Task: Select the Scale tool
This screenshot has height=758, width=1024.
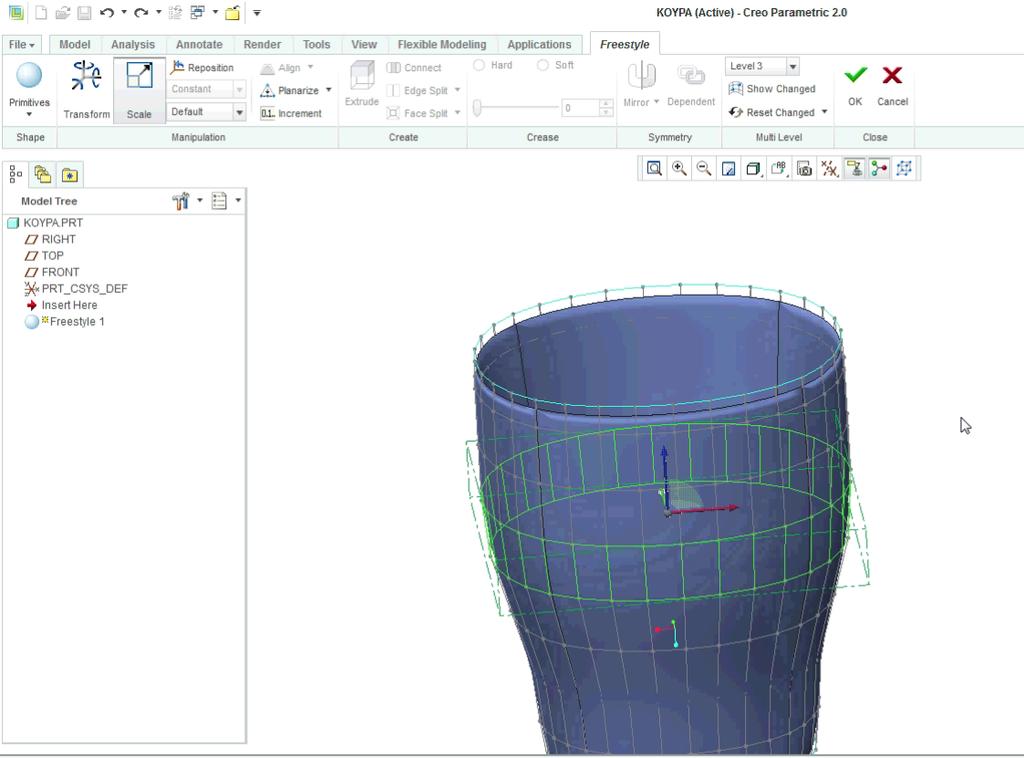Action: click(139, 89)
